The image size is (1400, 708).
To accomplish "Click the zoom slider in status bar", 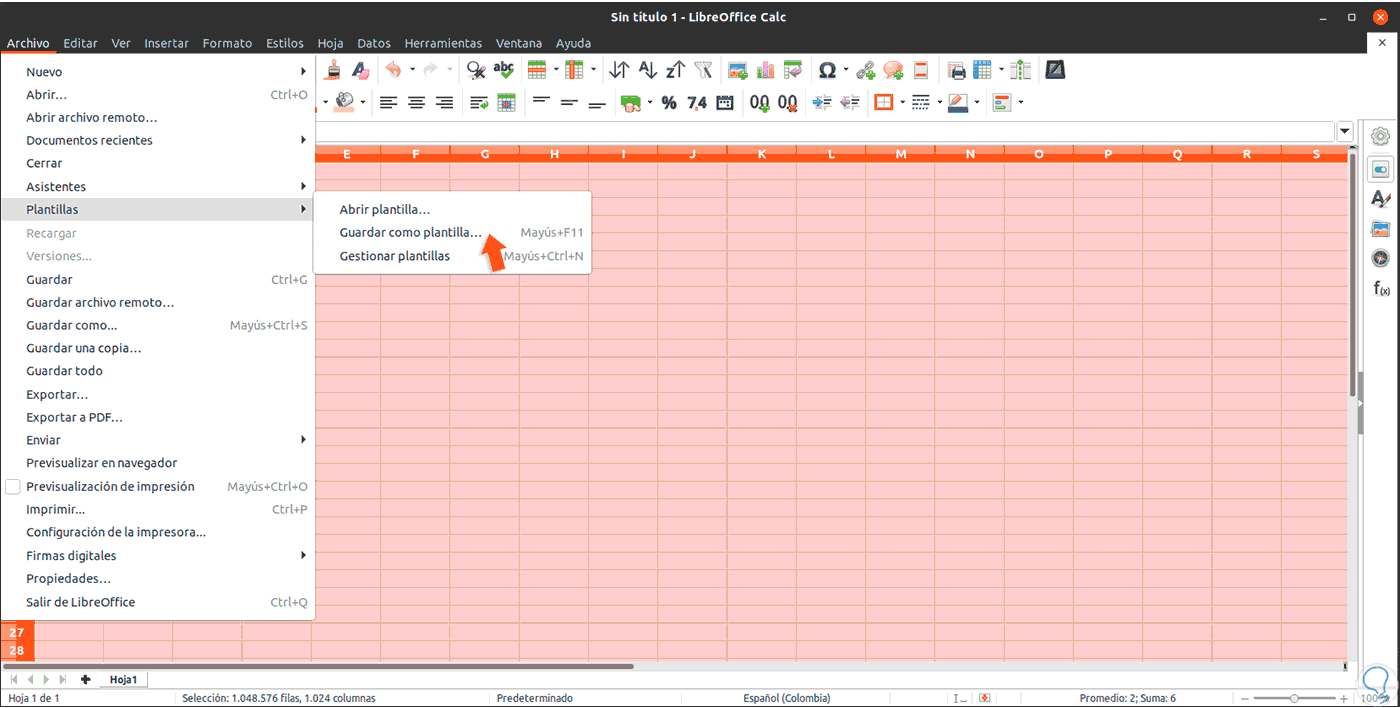I will click(1293, 698).
